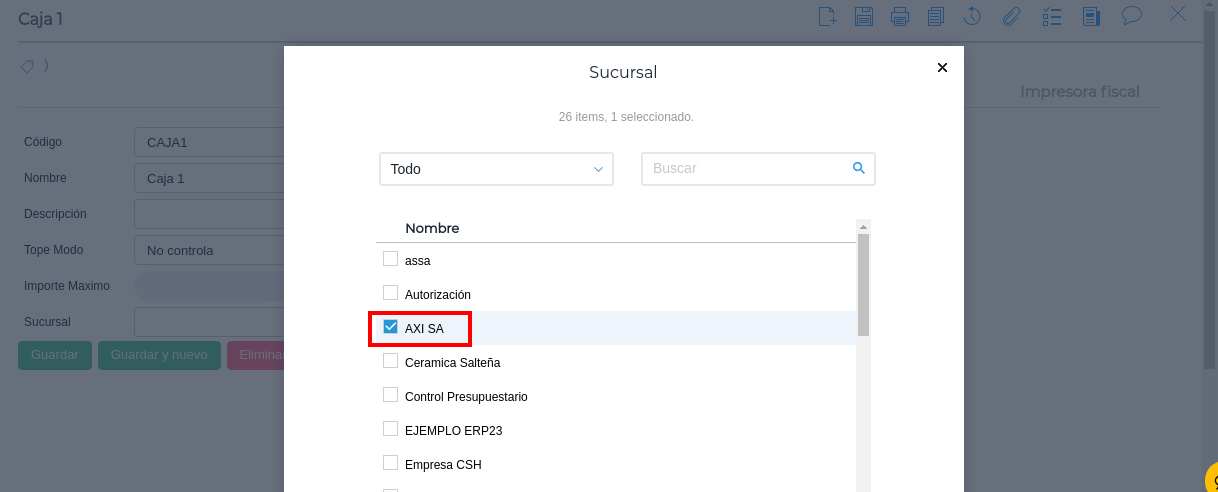Expand the Tope Modo dropdown
This screenshot has height=492, width=1218.
tap(210, 250)
